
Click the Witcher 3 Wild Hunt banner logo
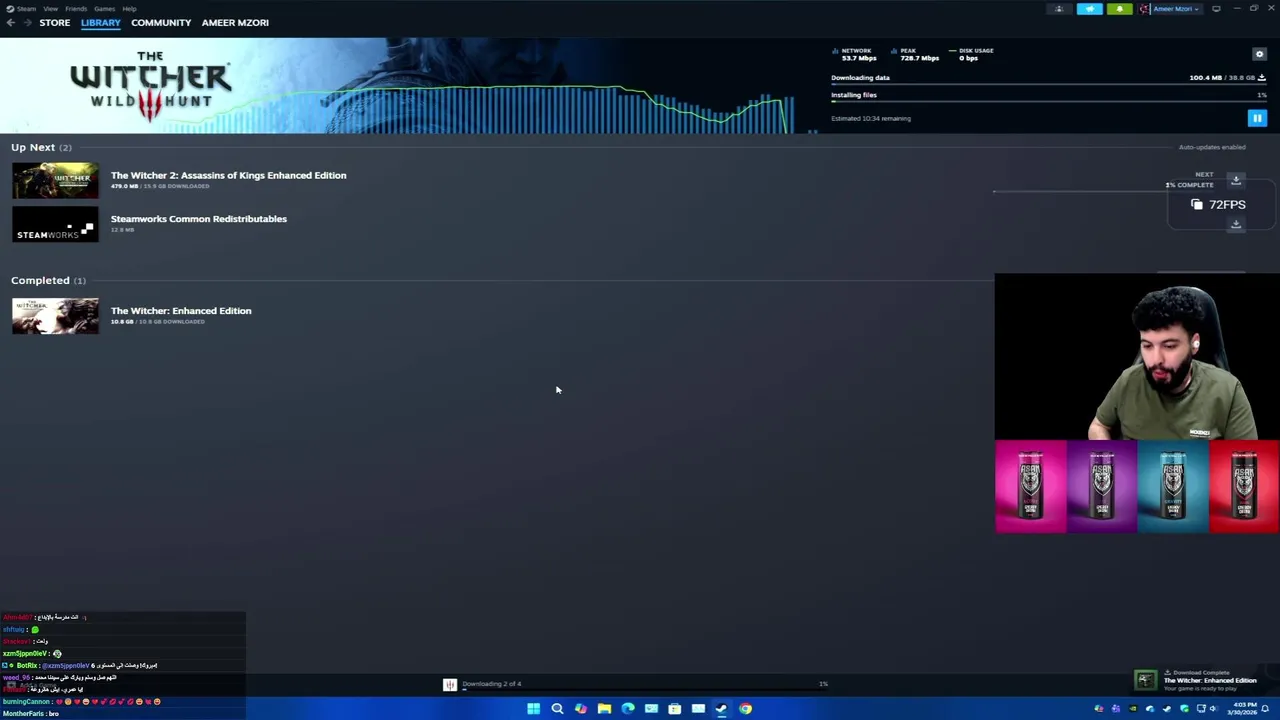point(150,86)
